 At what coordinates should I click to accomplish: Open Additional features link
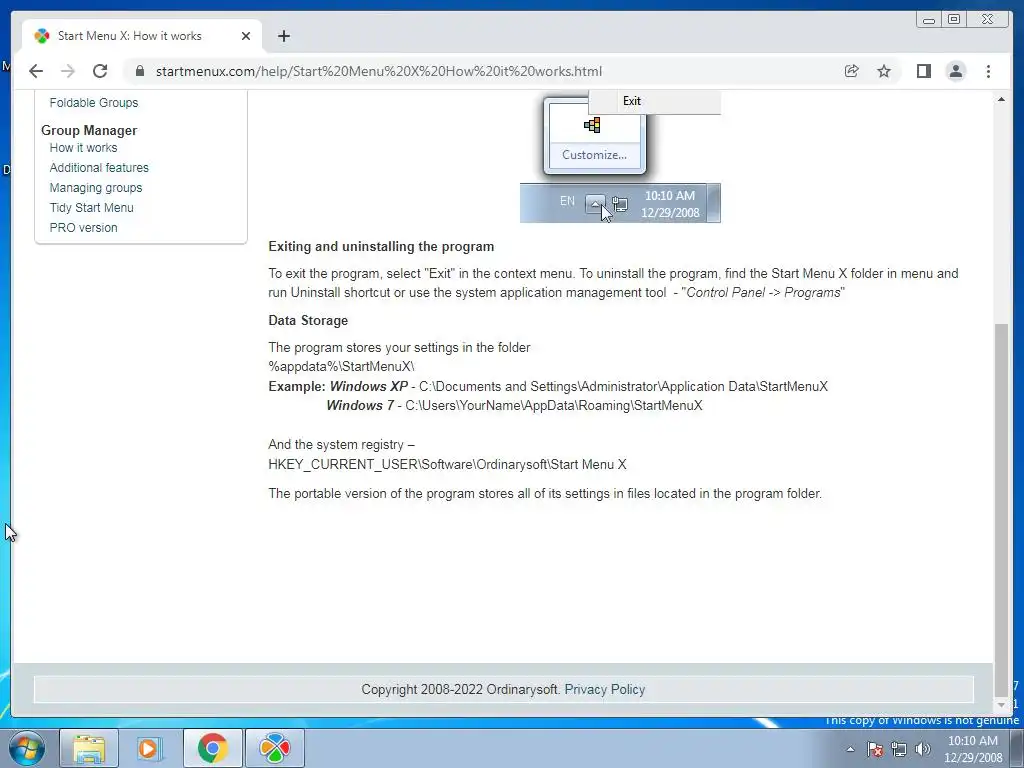[x=99, y=168]
